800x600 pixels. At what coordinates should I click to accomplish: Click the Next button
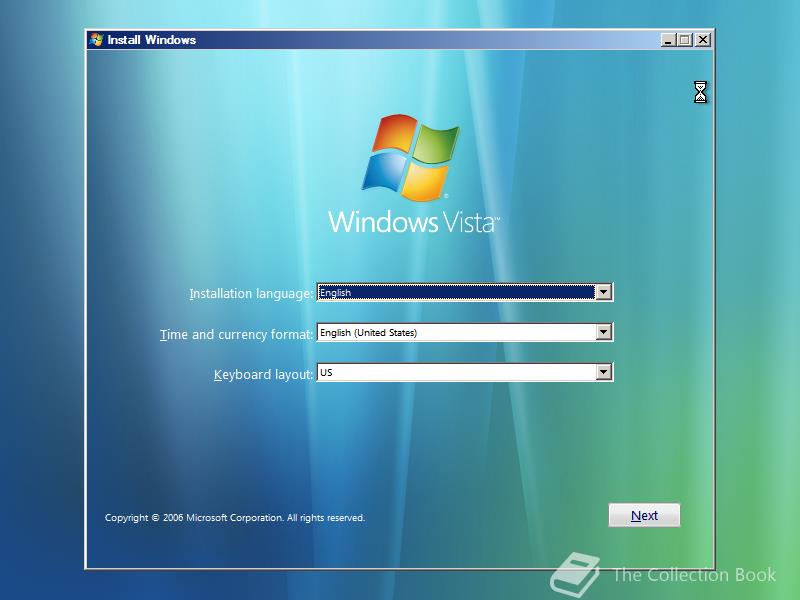(x=644, y=515)
